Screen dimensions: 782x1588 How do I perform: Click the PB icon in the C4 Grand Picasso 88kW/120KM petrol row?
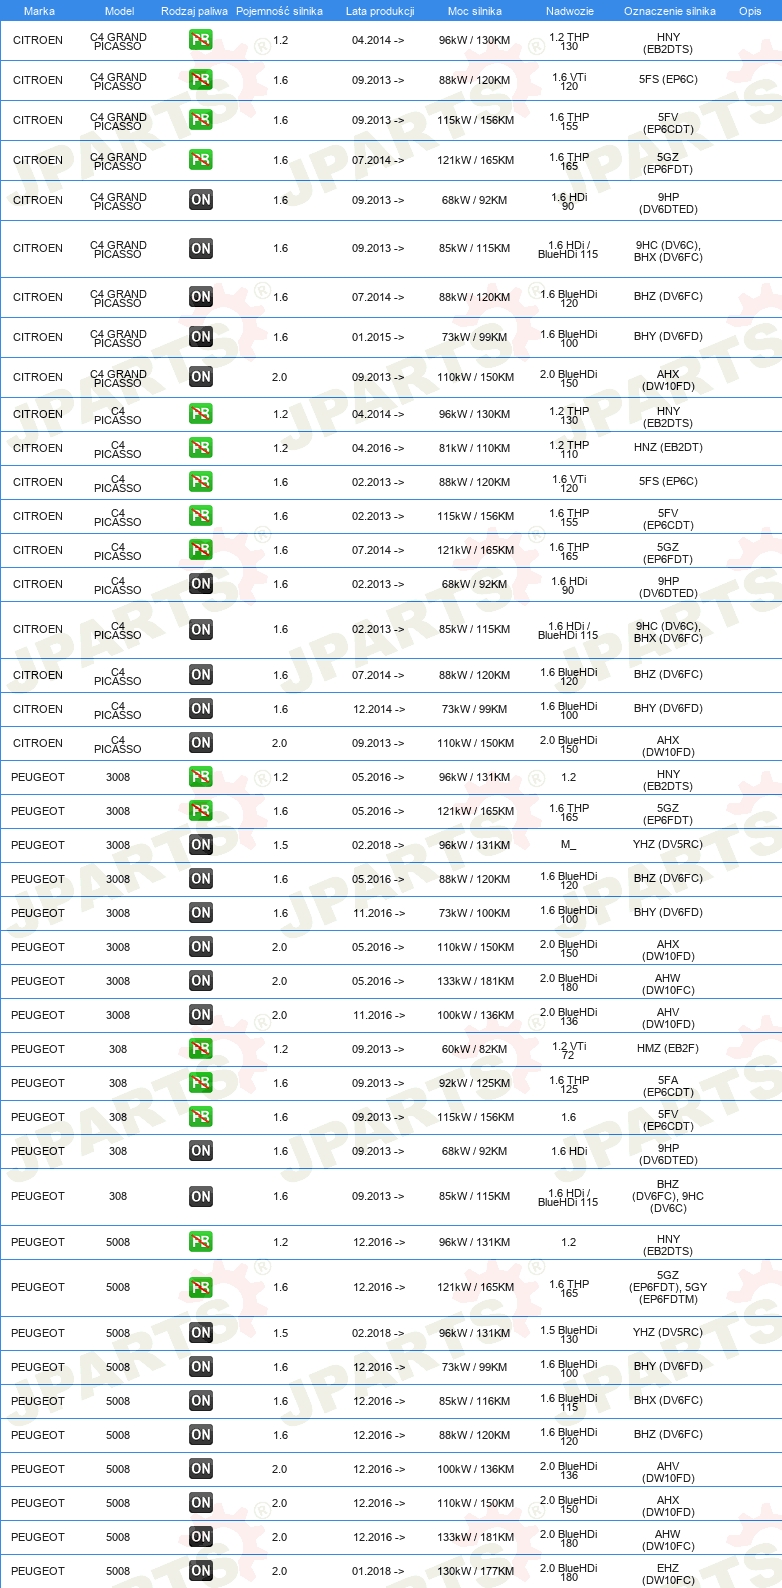(201, 80)
